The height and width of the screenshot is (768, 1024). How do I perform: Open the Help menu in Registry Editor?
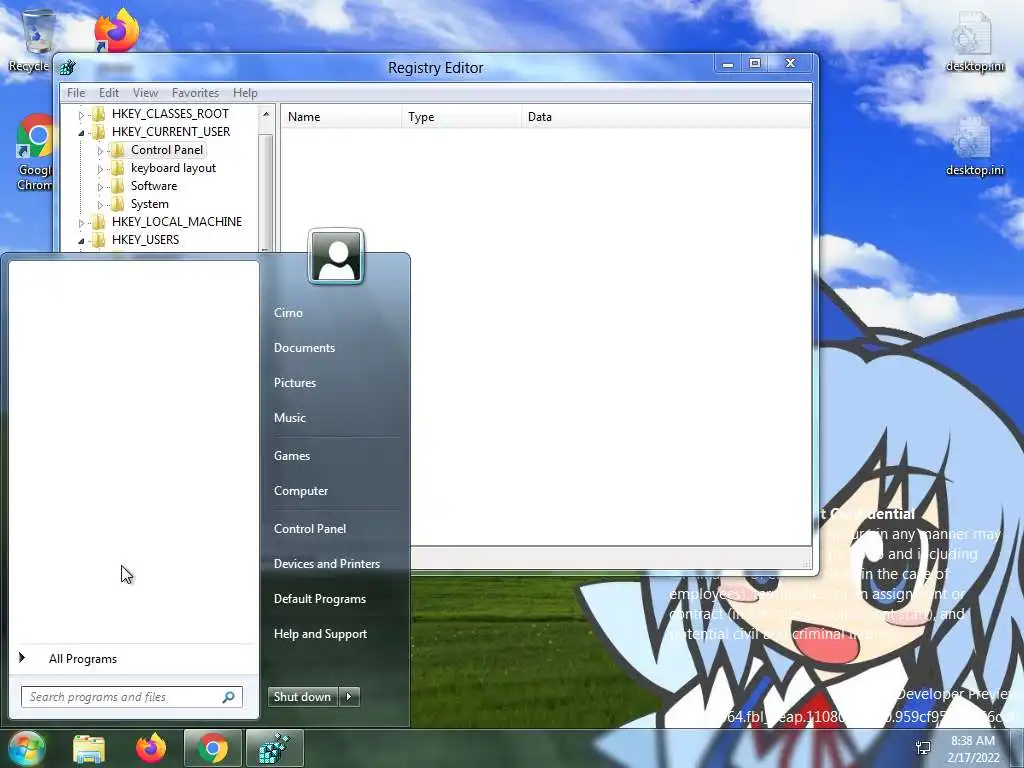(x=245, y=93)
